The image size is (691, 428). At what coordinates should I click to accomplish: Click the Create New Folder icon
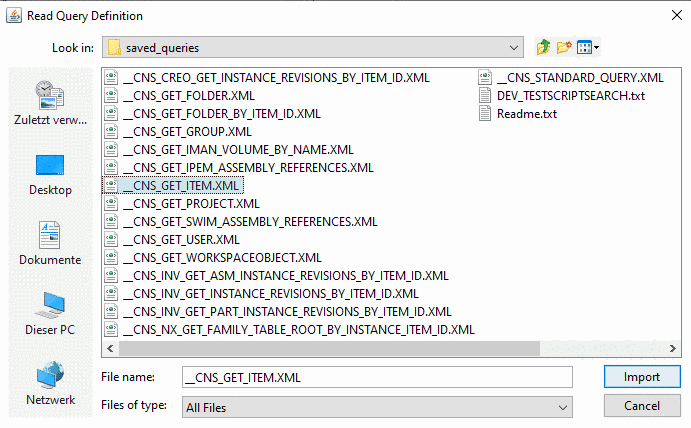564,47
